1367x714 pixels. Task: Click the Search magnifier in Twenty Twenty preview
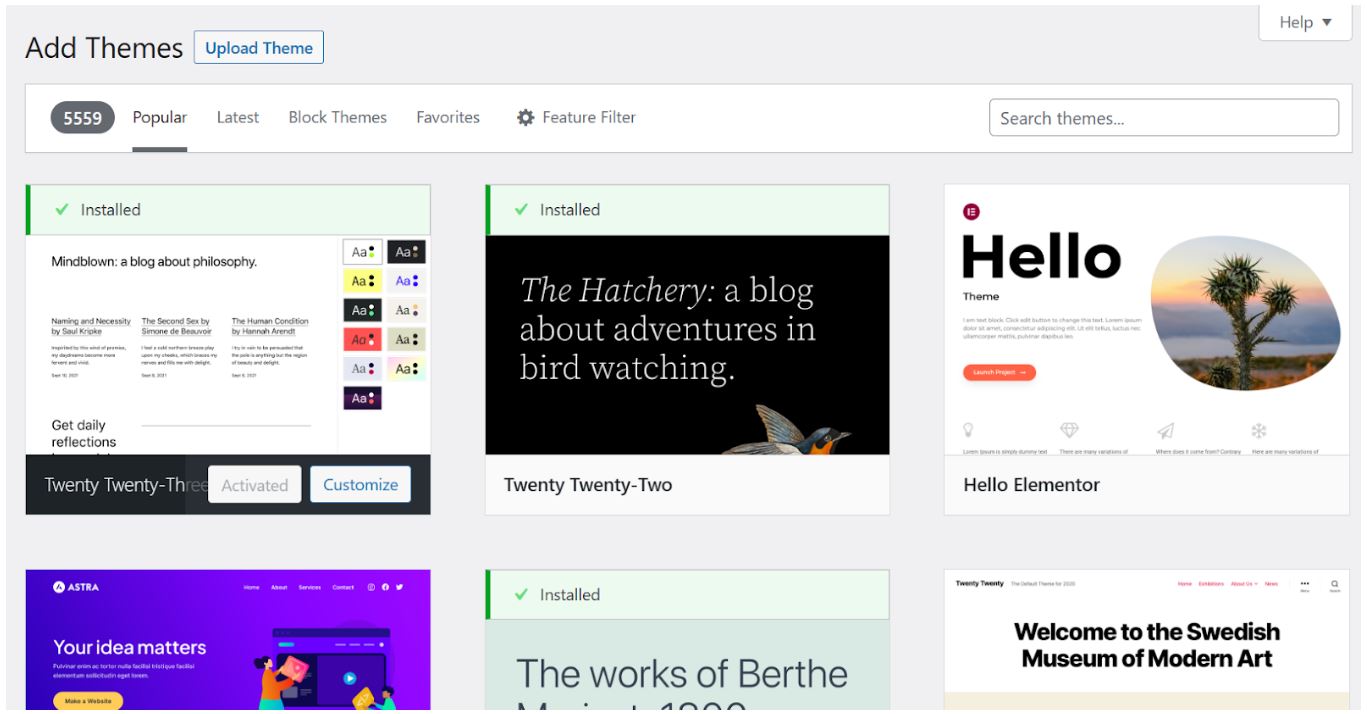1334,583
